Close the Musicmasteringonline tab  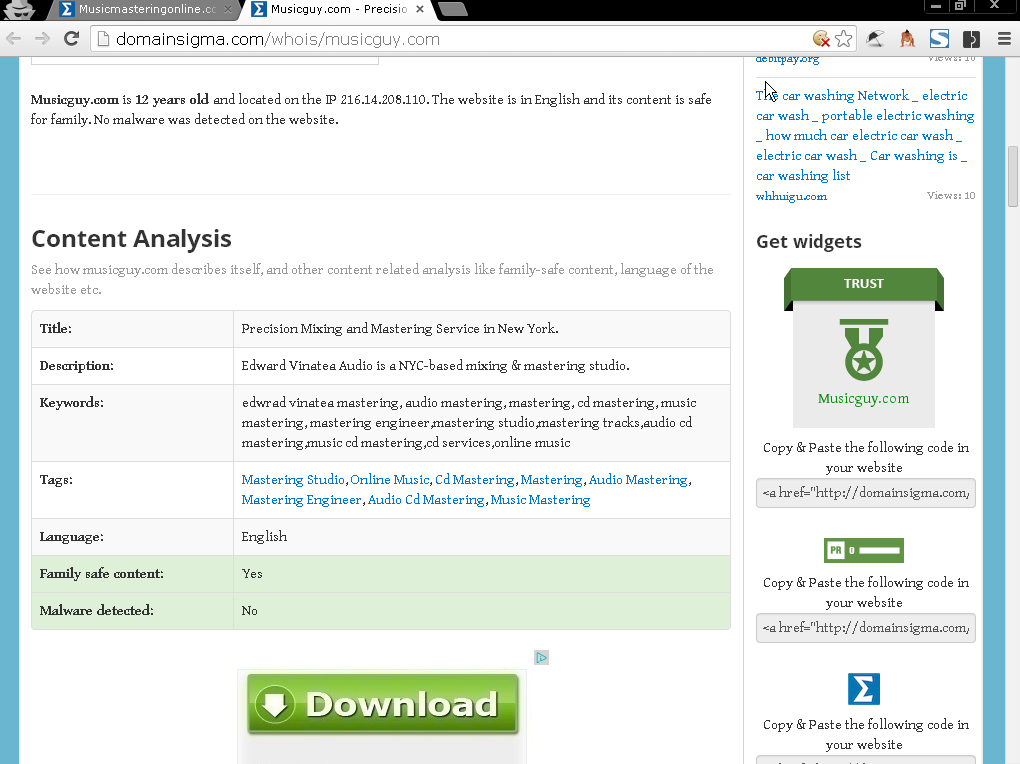pyautogui.click(x=228, y=9)
